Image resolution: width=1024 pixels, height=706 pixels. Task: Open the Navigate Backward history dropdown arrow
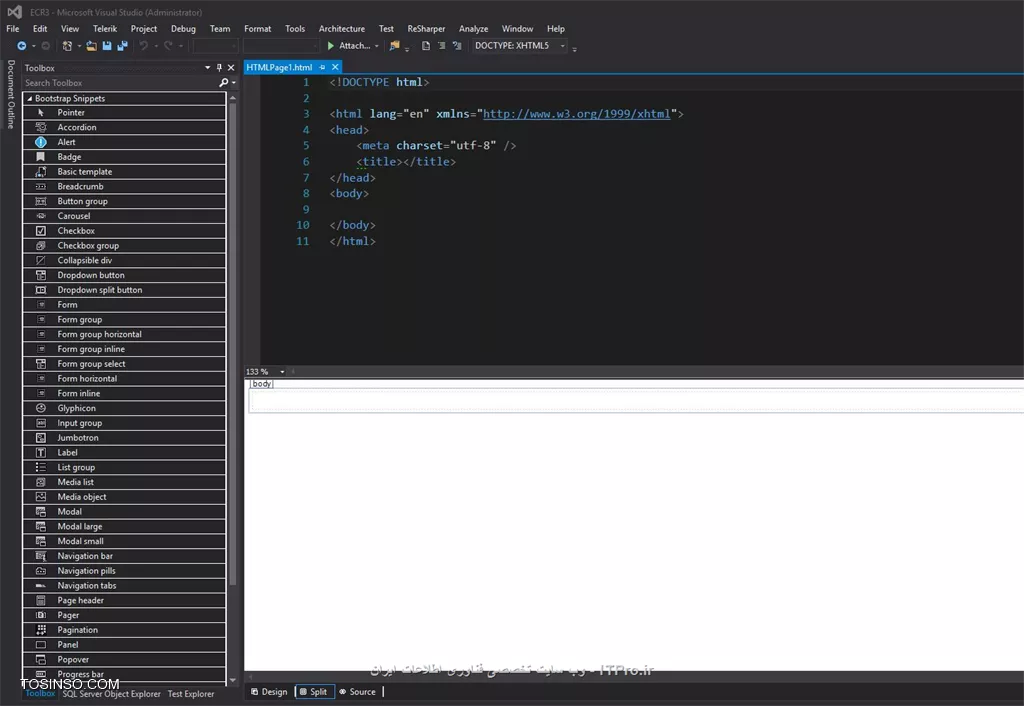pyautogui.click(x=33, y=46)
